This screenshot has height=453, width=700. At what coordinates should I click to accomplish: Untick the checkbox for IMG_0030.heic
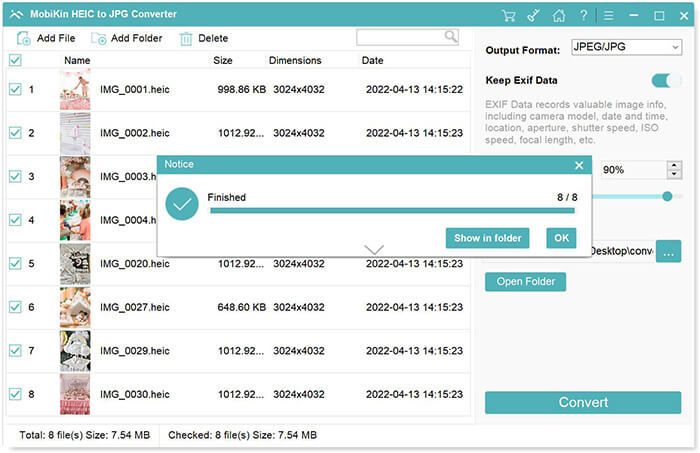pyautogui.click(x=15, y=394)
